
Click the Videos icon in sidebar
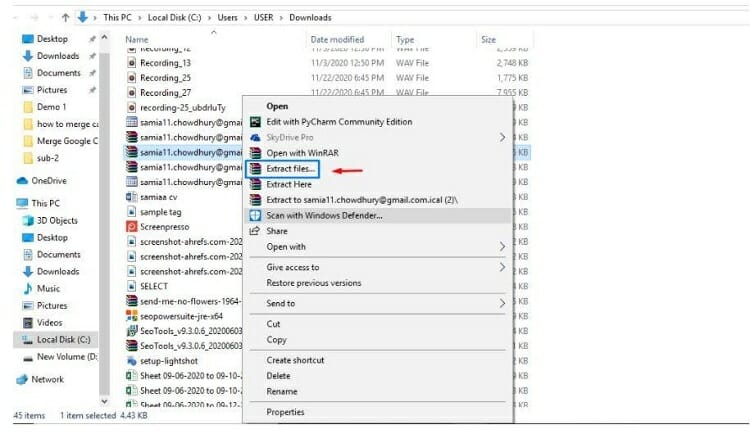tap(28, 323)
